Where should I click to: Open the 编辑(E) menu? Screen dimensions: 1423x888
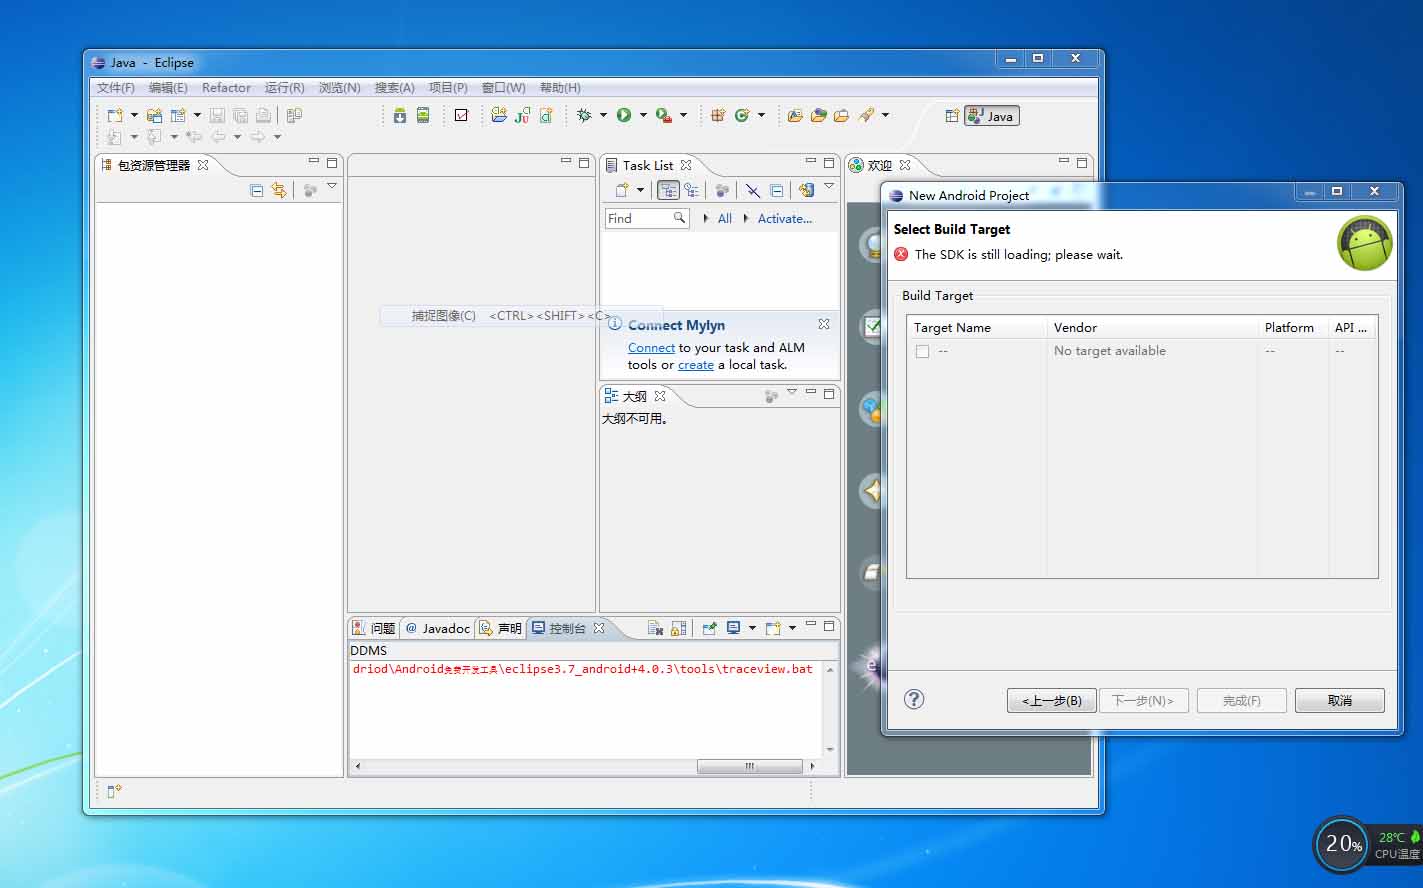[168, 88]
